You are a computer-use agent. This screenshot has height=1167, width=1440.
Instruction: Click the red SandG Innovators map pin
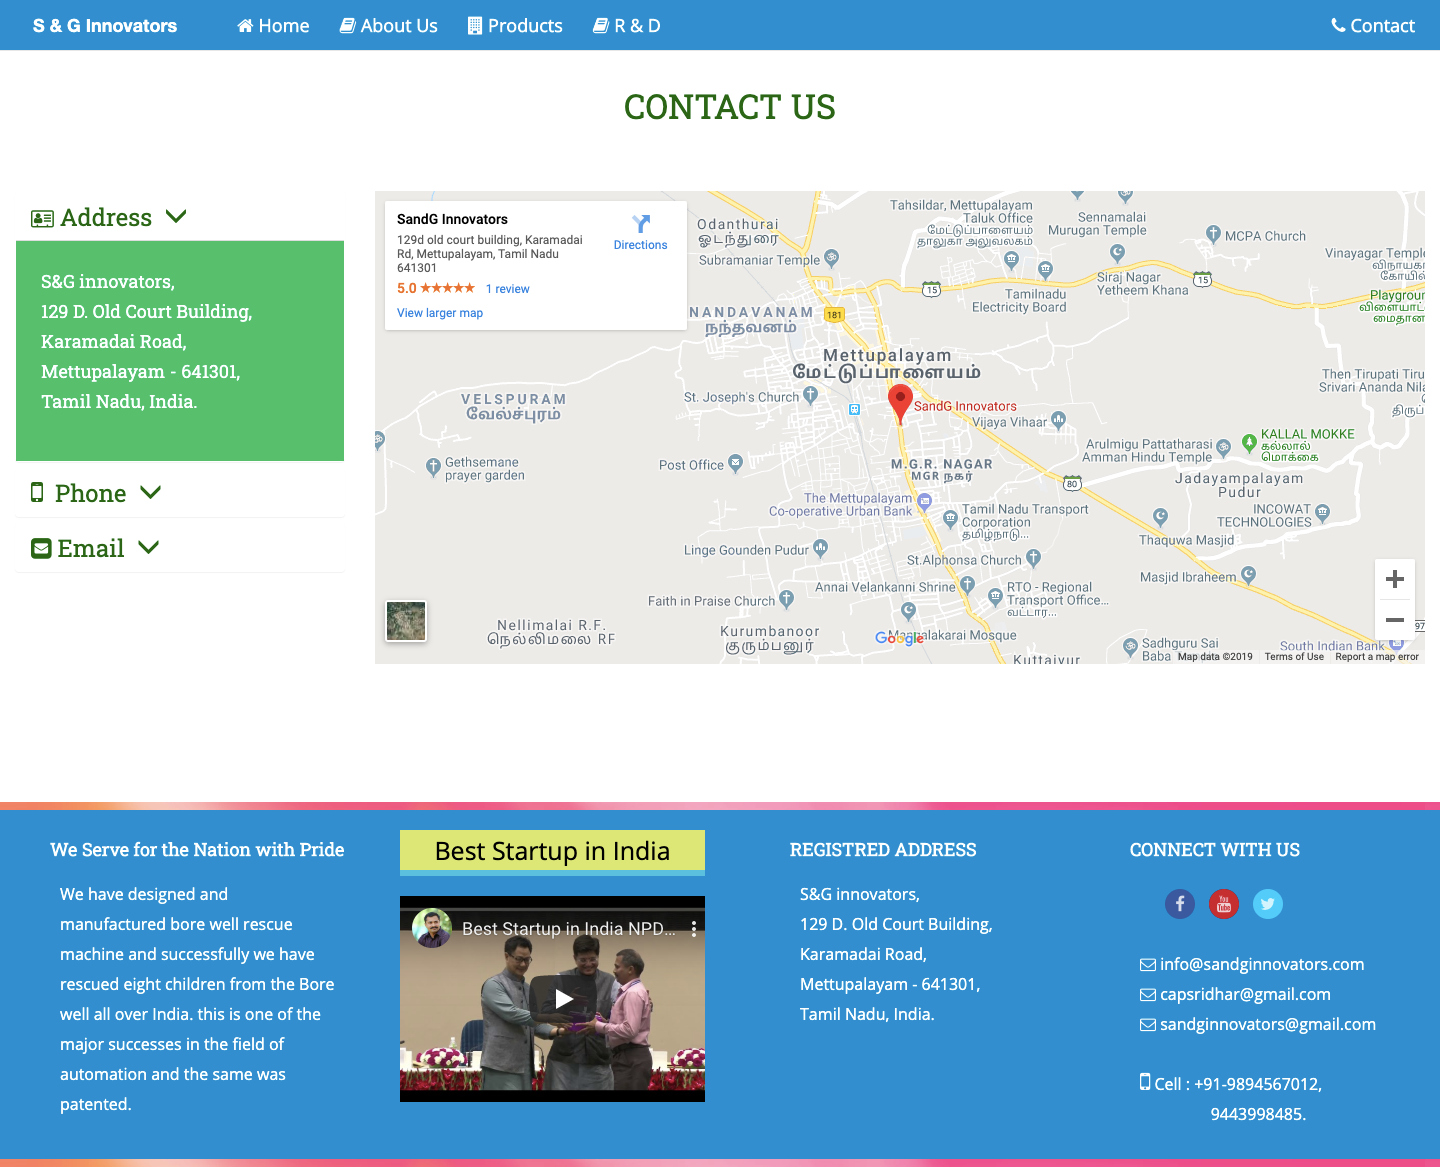(900, 402)
